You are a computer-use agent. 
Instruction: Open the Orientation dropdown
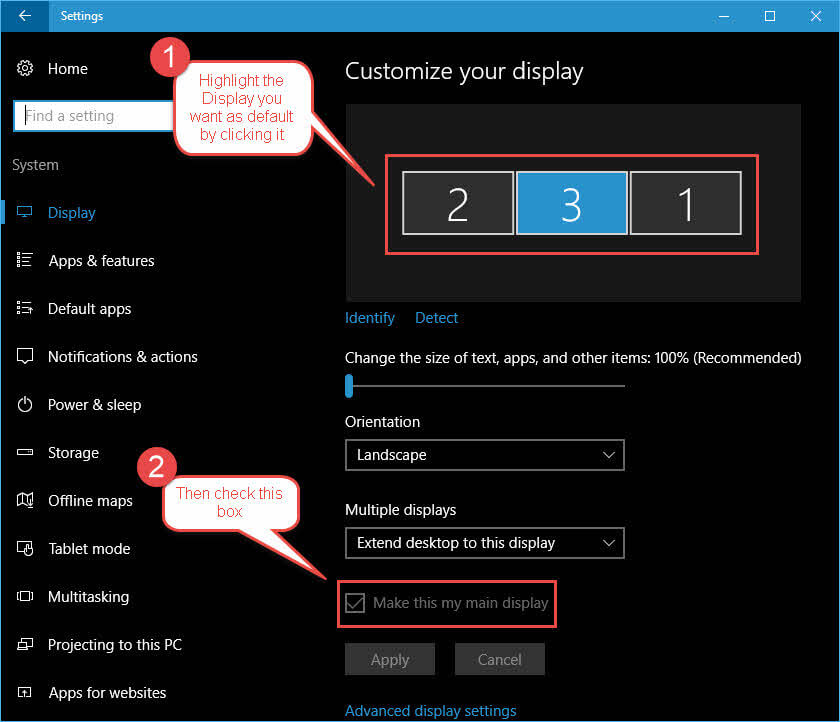point(484,455)
